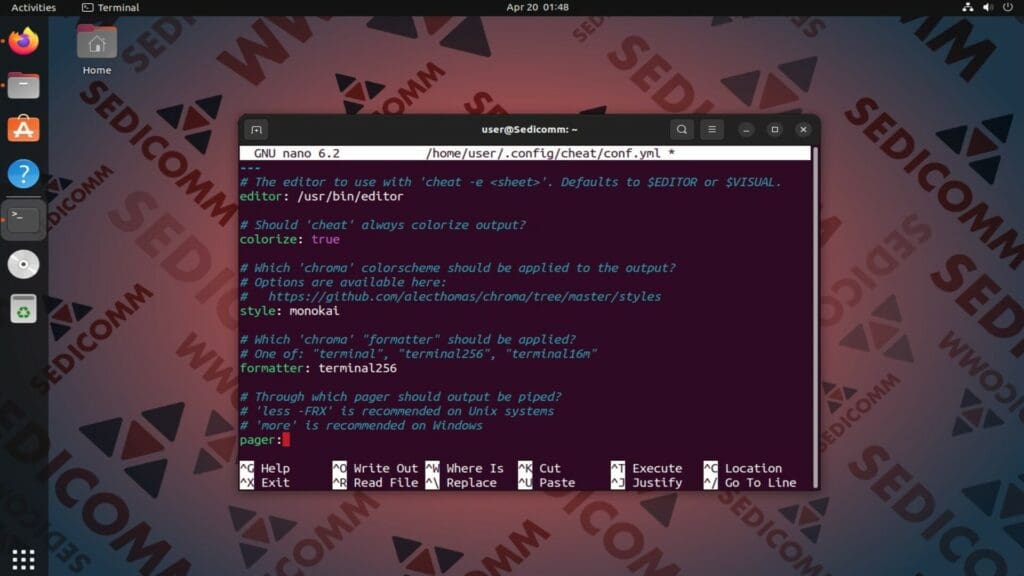Open the Terminal app menu in top bar
Viewport: 1024px width, 576px height.
coord(110,7)
